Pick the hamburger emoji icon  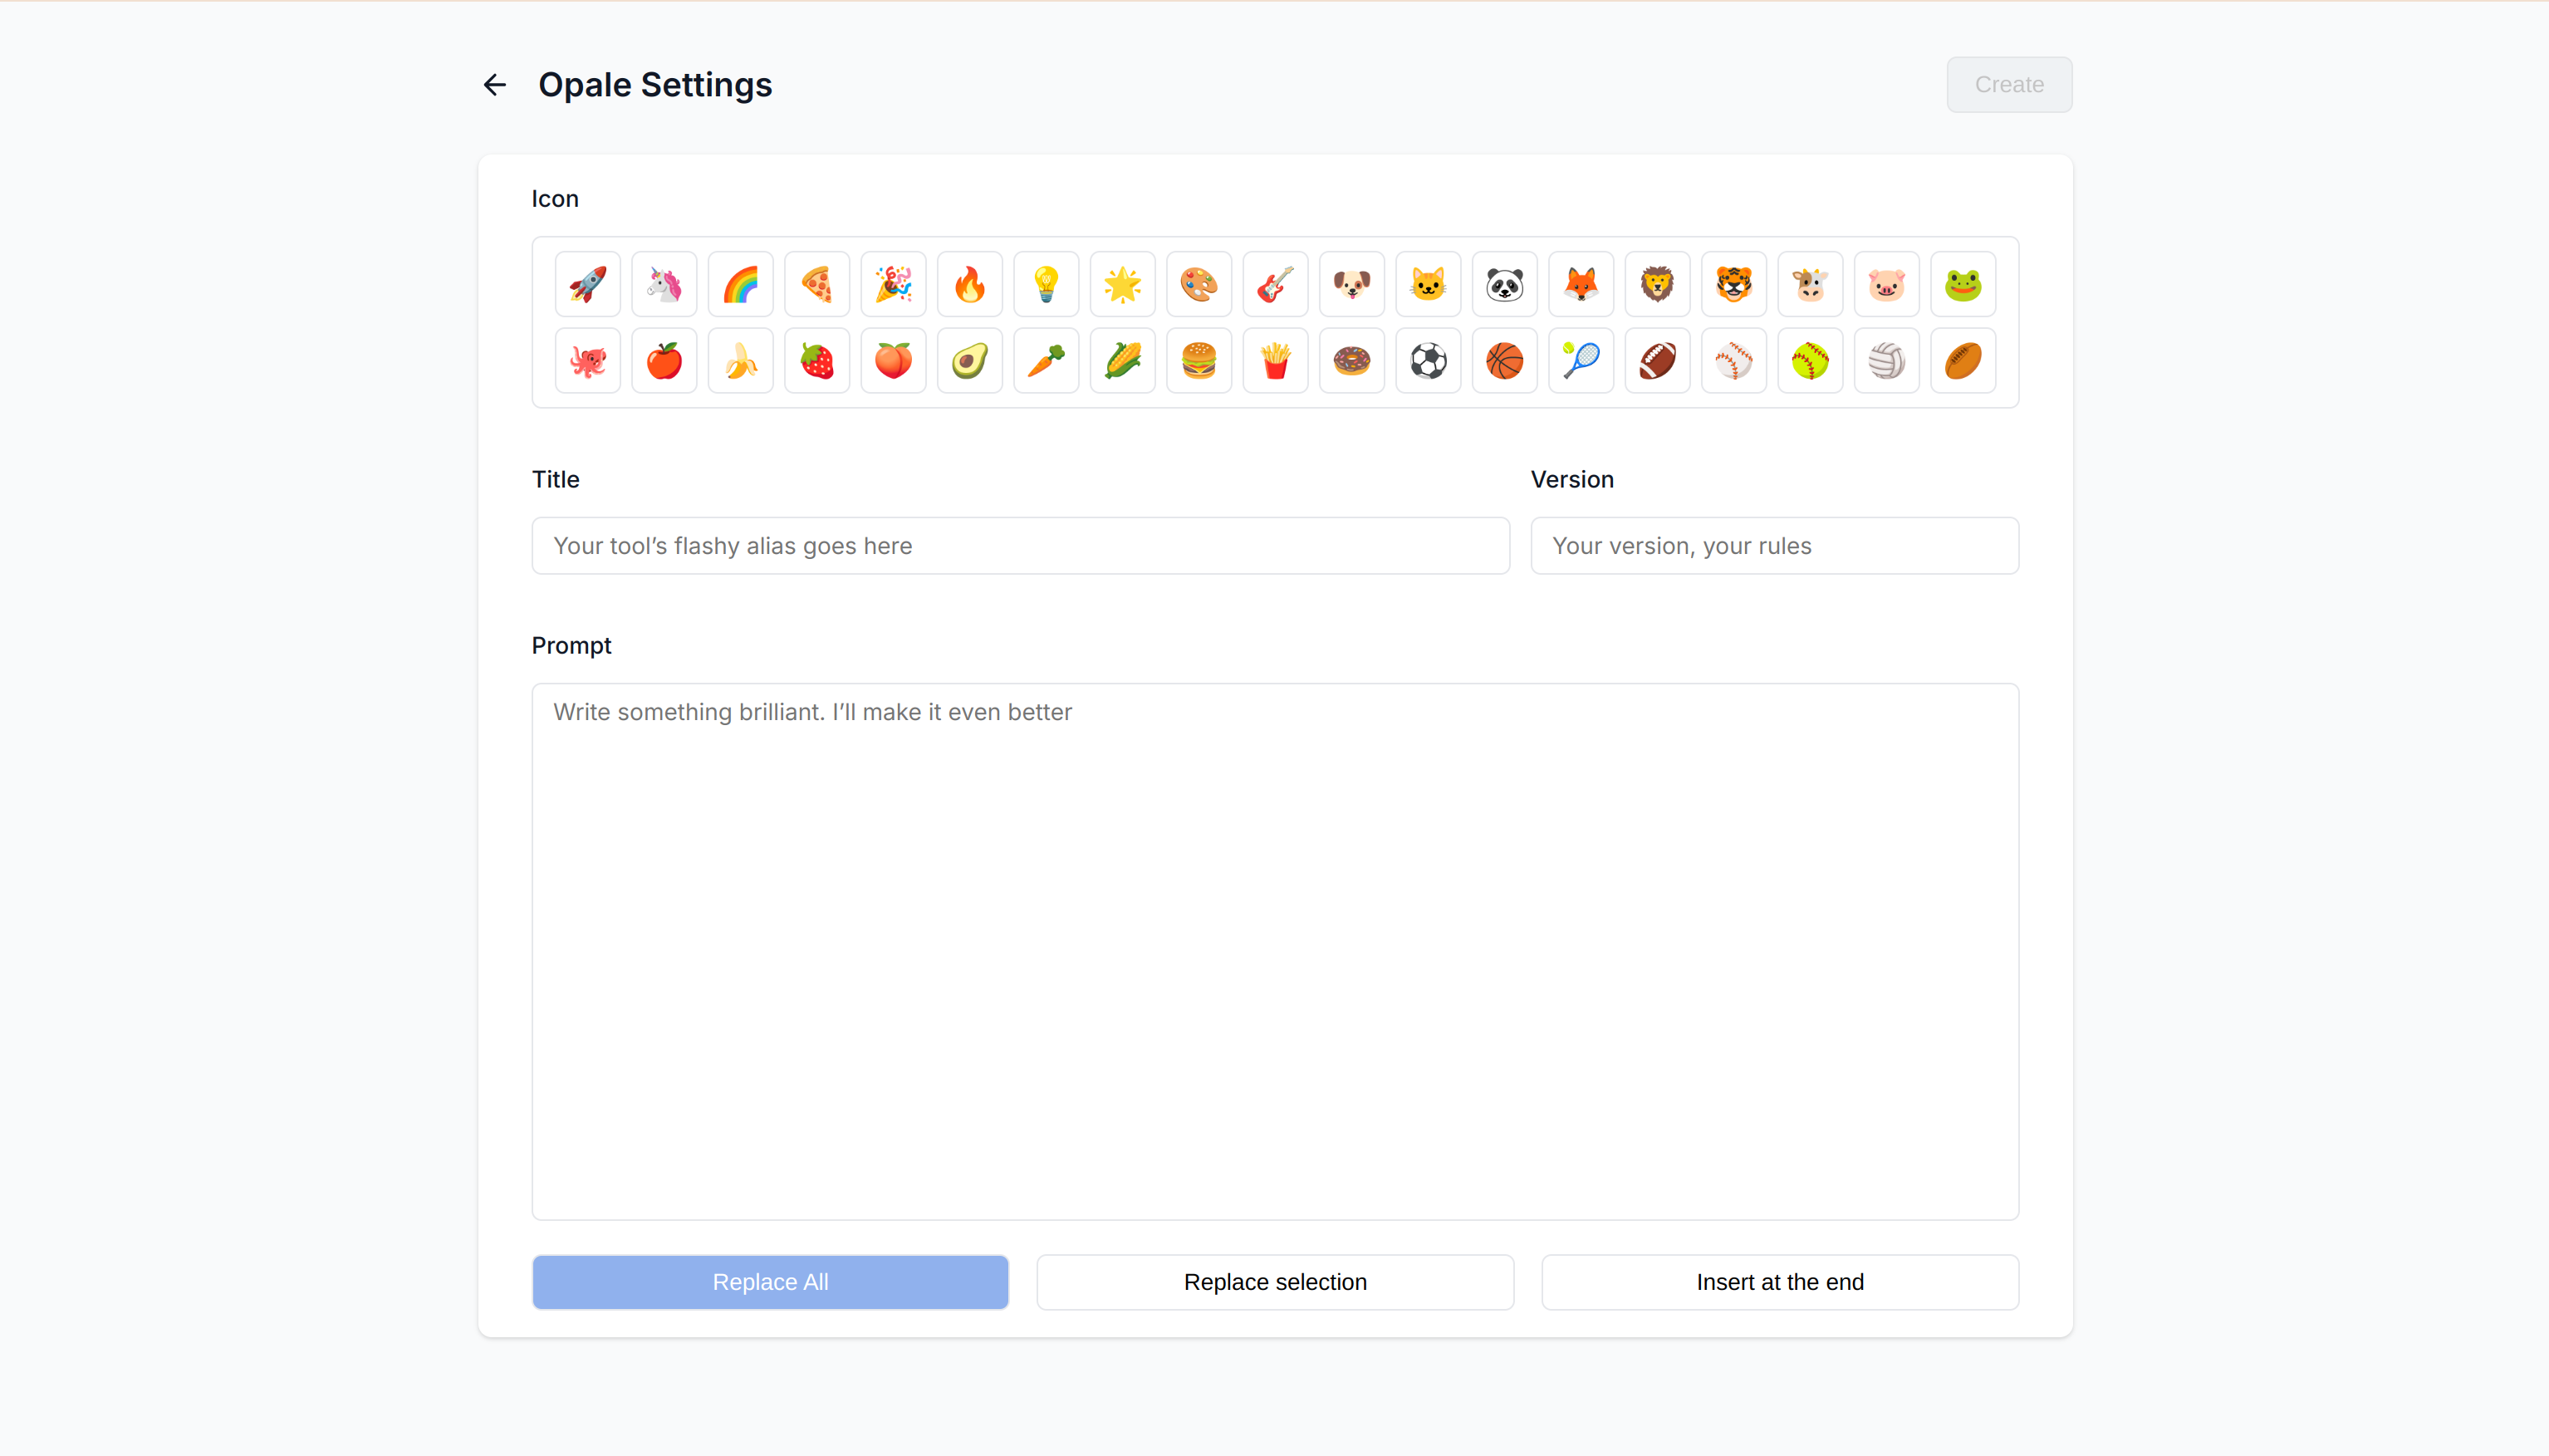coord(1199,361)
